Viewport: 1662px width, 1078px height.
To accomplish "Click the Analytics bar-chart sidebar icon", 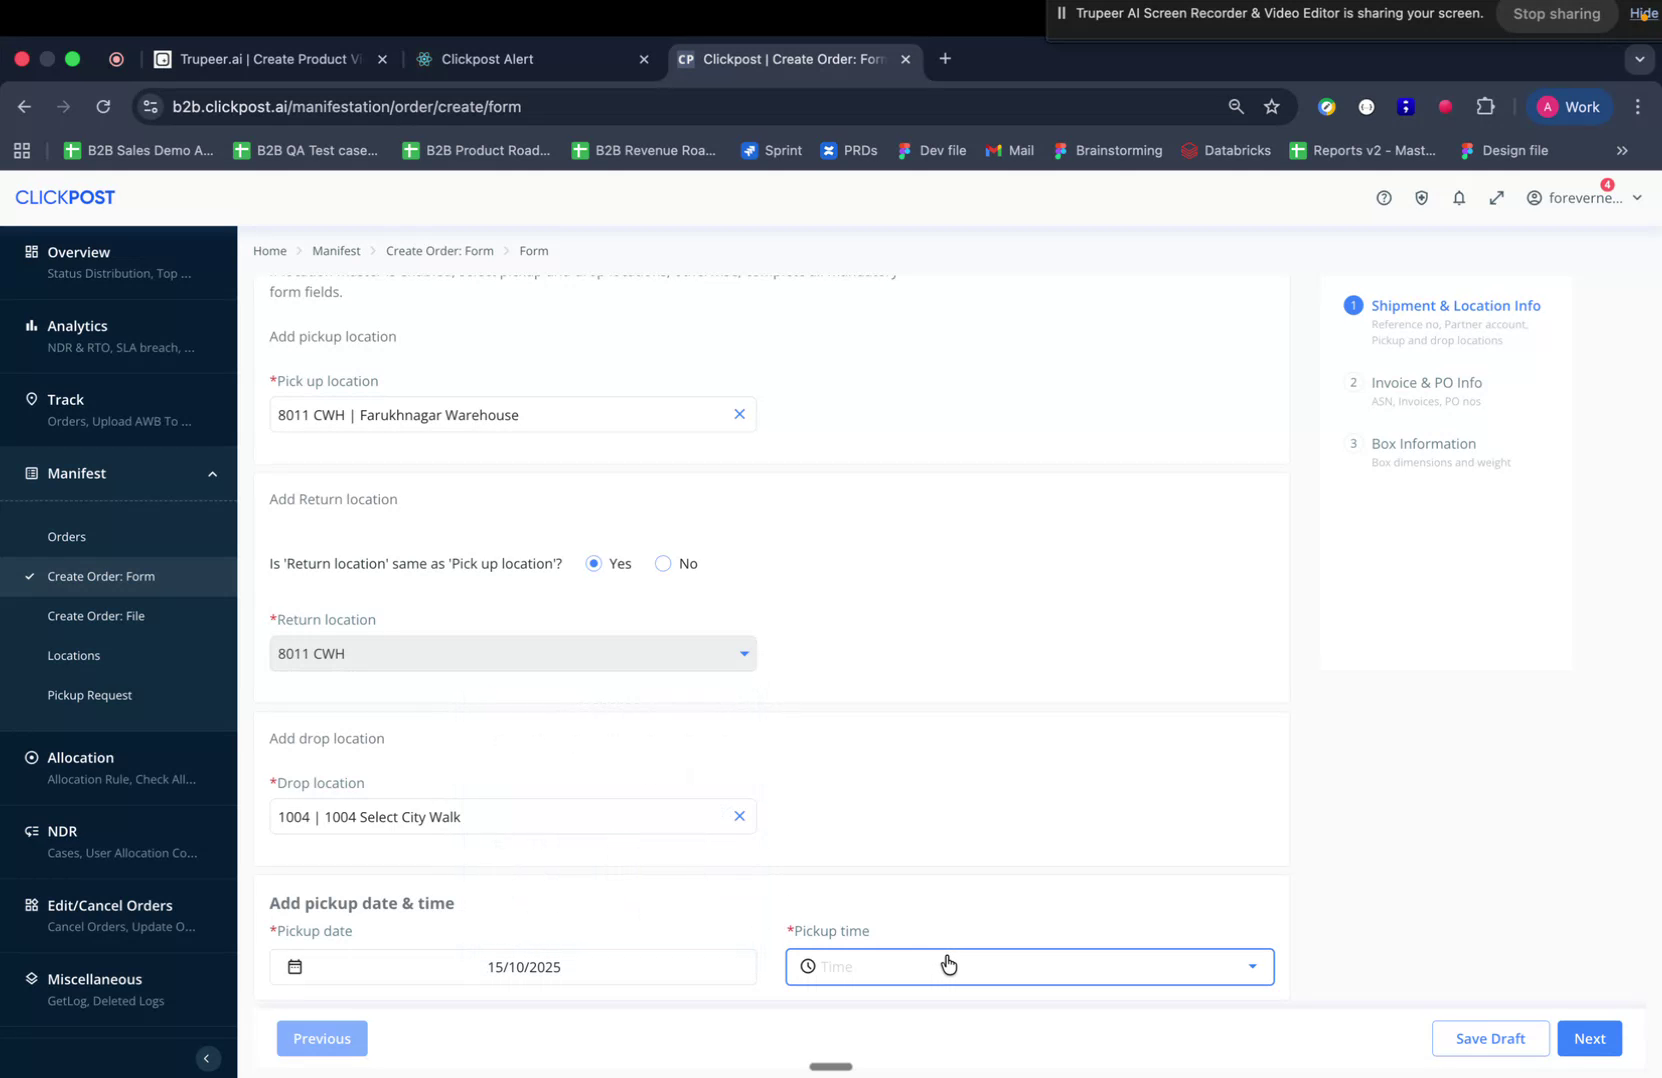I will click(28, 325).
